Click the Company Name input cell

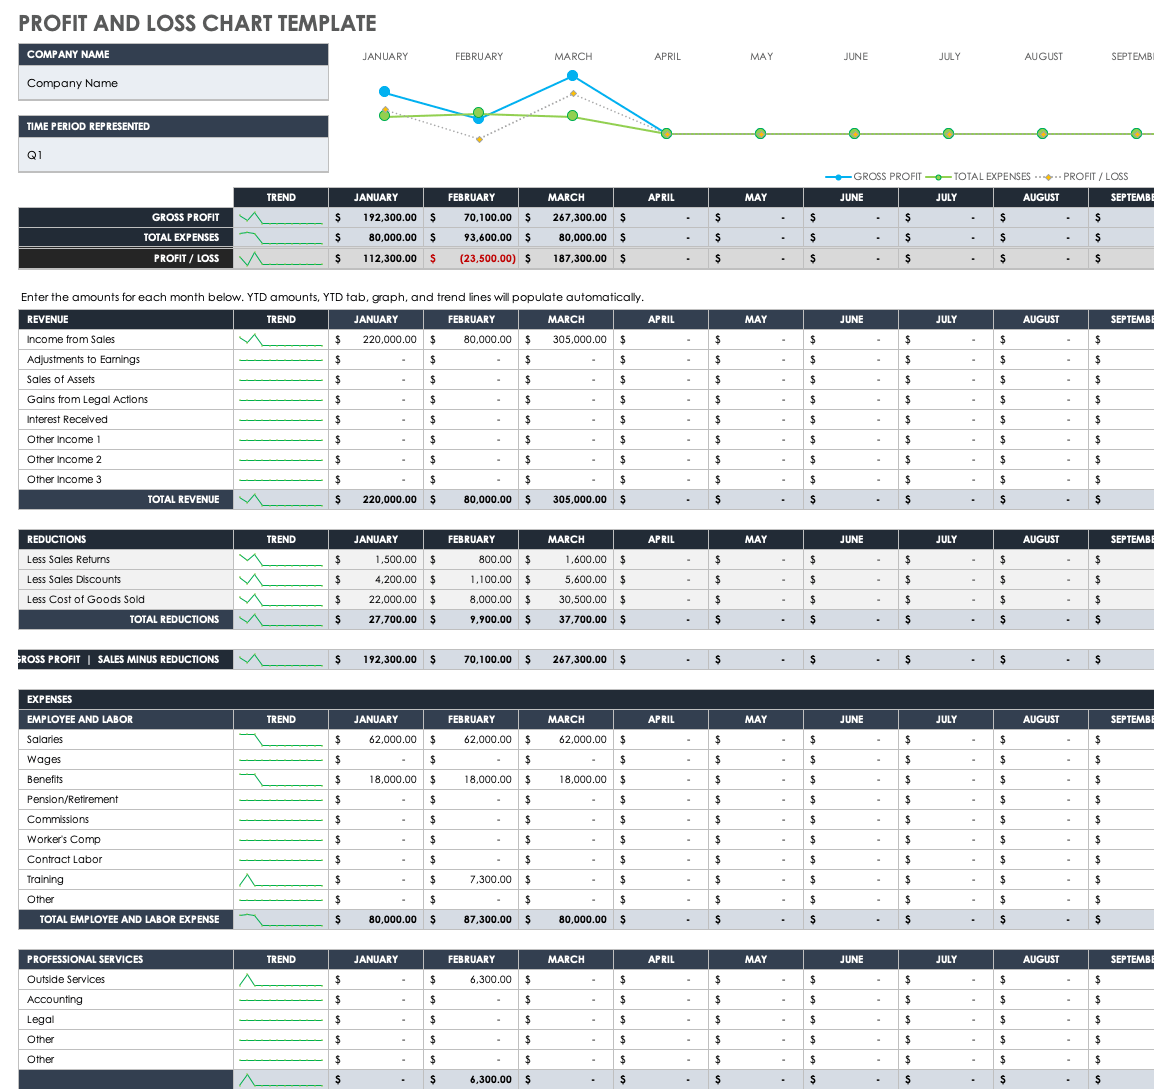[173, 83]
